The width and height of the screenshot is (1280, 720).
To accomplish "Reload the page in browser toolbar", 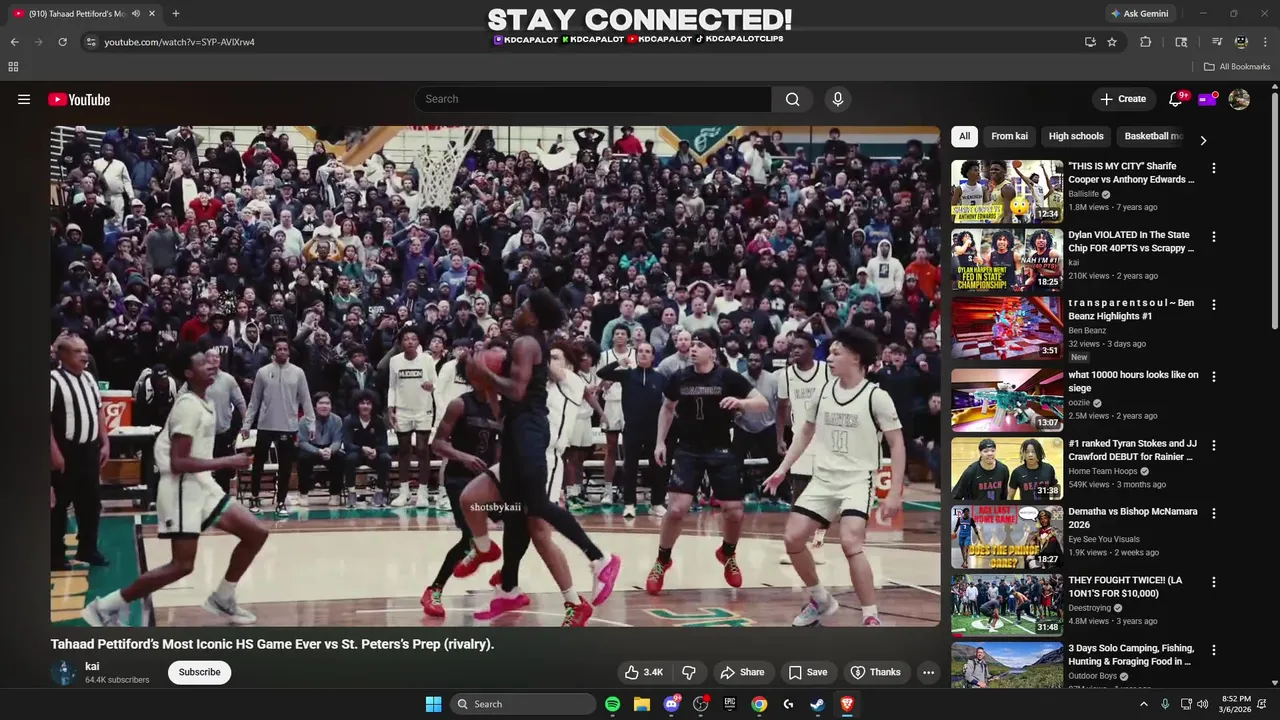I will [x=62, y=42].
